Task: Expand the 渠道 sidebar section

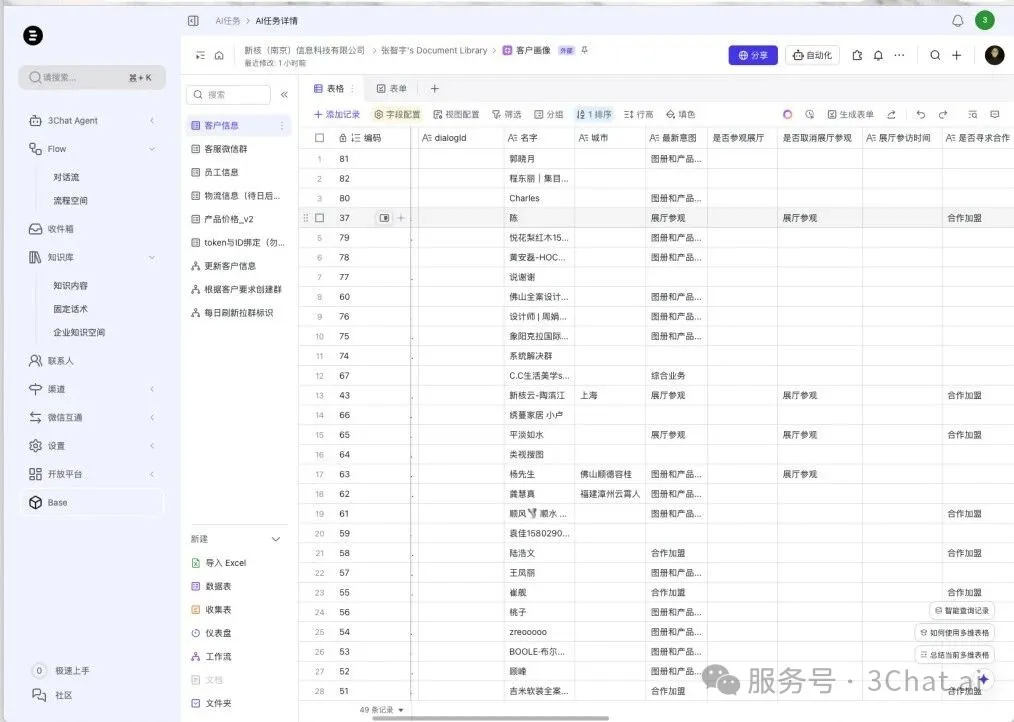Action: (x=57, y=389)
